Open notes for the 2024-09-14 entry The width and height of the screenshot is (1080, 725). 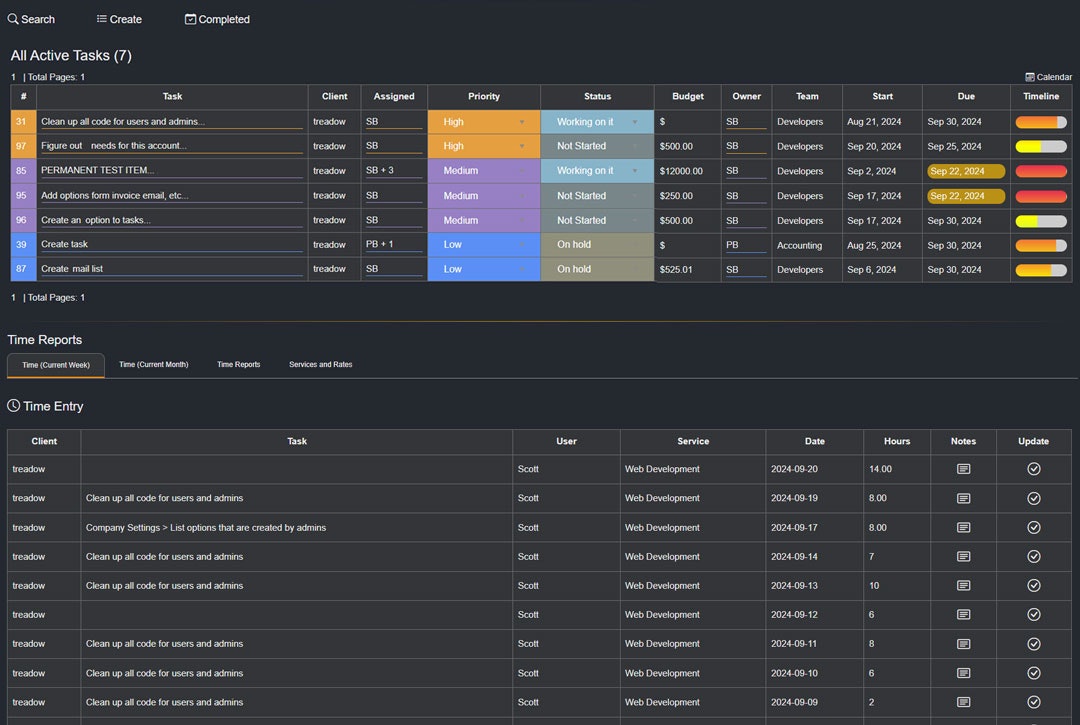point(964,556)
